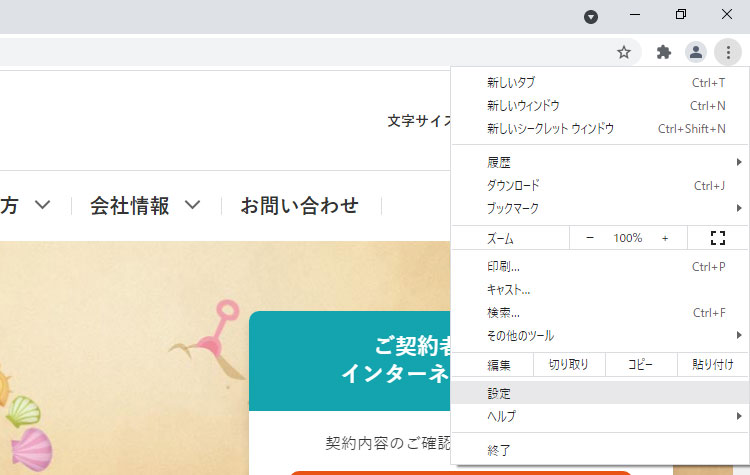Increase zoom with the plus button

pos(665,238)
